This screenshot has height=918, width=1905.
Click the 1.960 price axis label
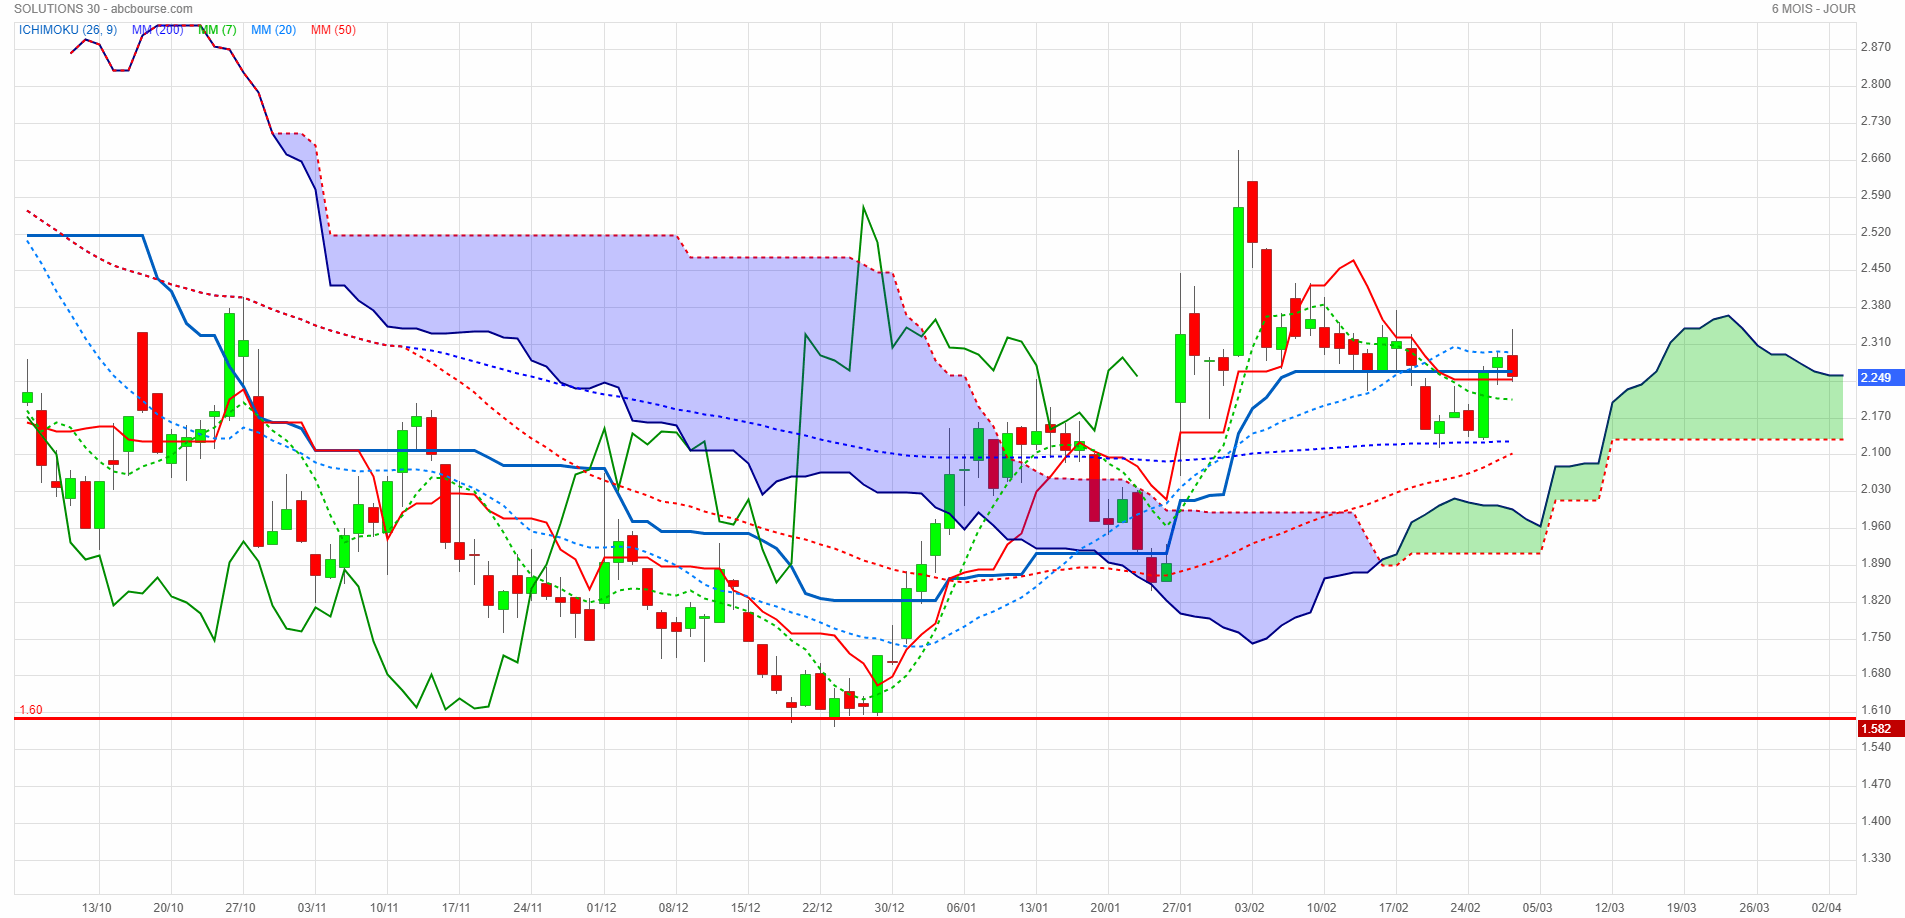(1876, 526)
